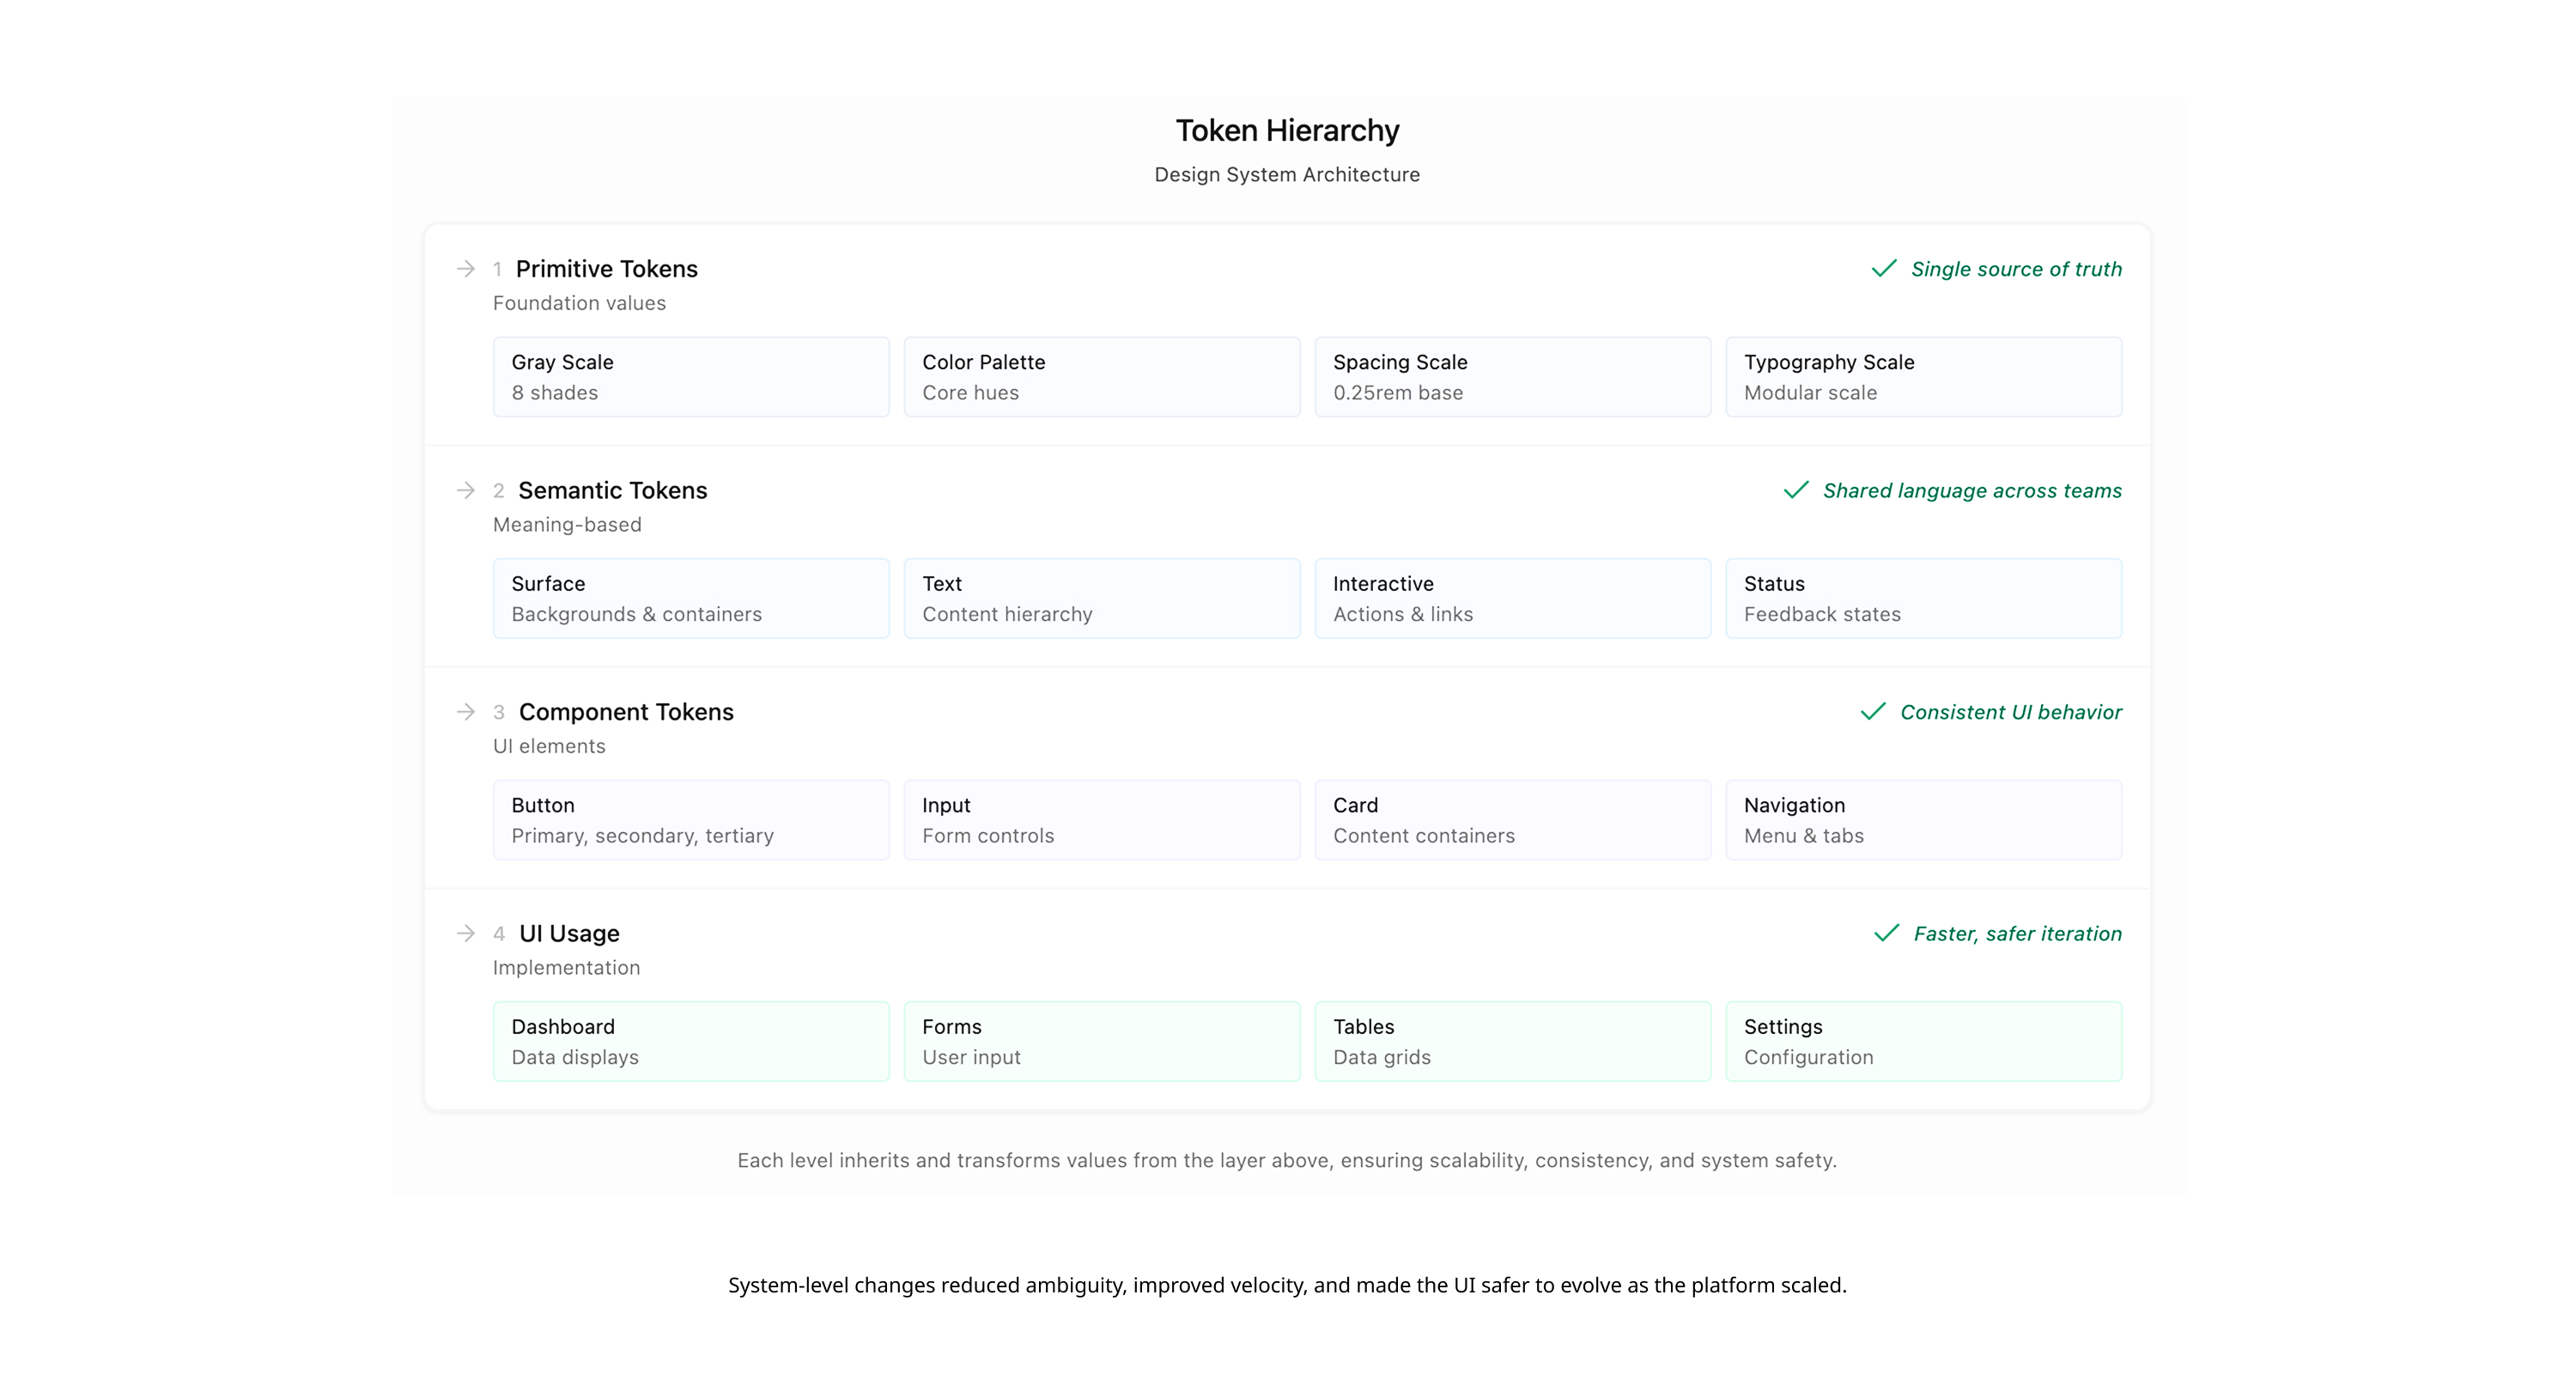2576x1374 pixels.
Task: Click the arrow icon beside Primitive Tokens
Action: coord(465,269)
